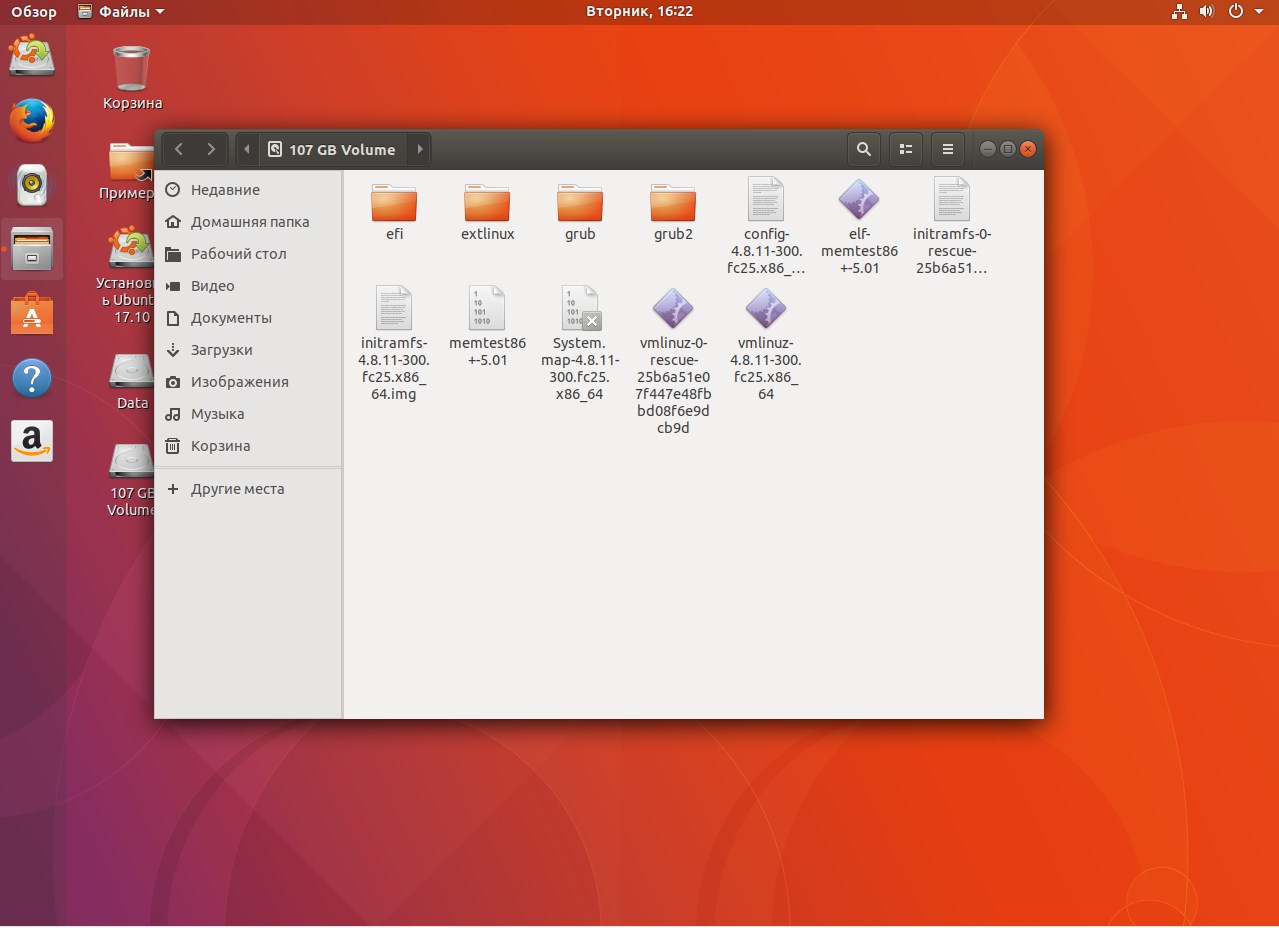The width and height of the screenshot is (1279, 928).
Task: Go back with the left arrow button
Action: (179, 150)
